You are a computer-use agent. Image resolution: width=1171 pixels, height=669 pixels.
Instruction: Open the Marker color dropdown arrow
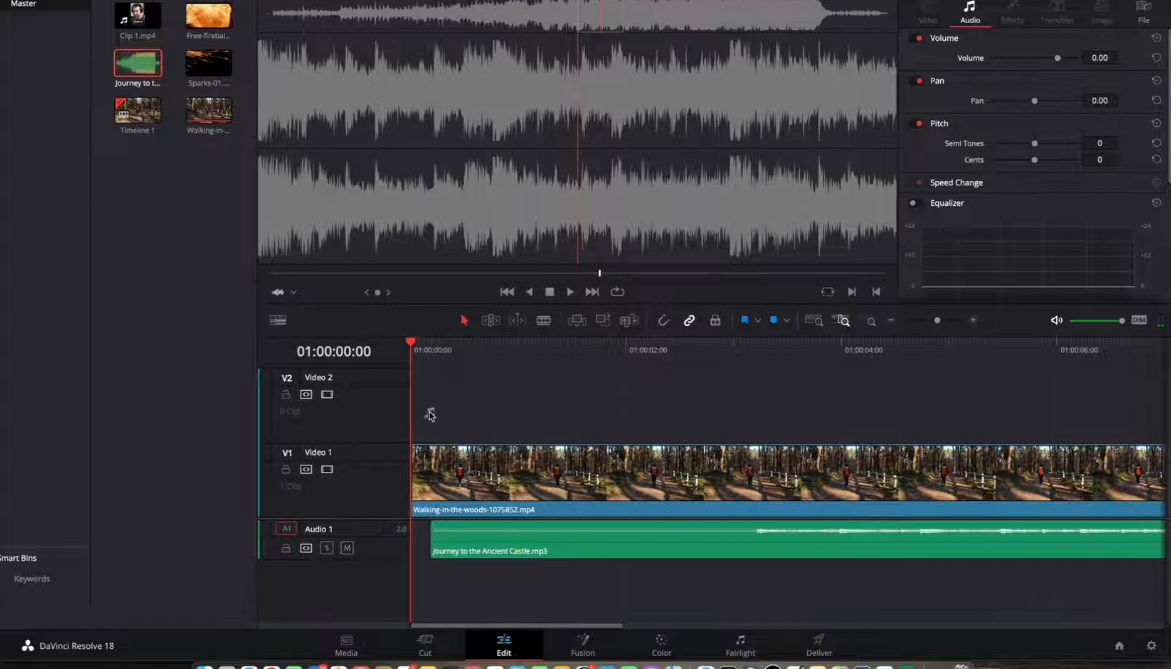[x=786, y=321]
